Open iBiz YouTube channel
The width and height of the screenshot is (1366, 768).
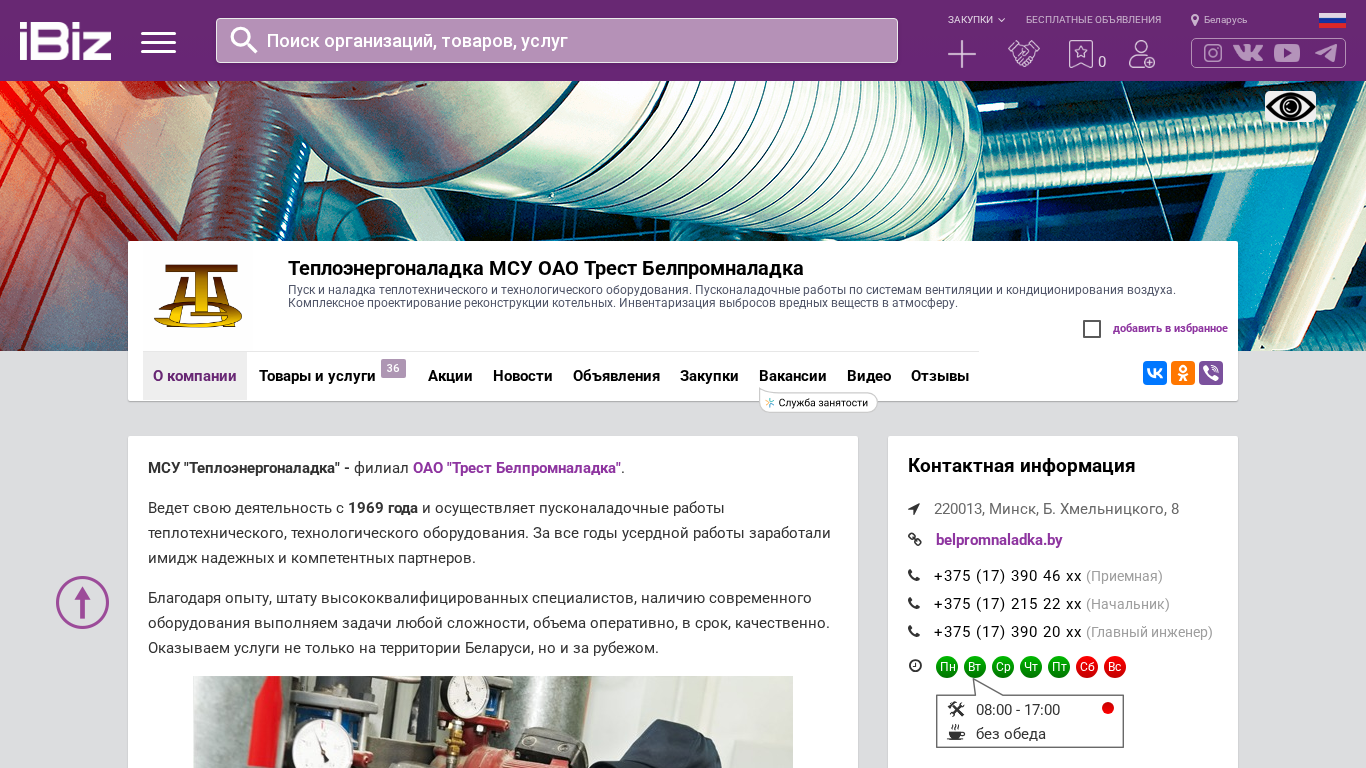point(1287,53)
